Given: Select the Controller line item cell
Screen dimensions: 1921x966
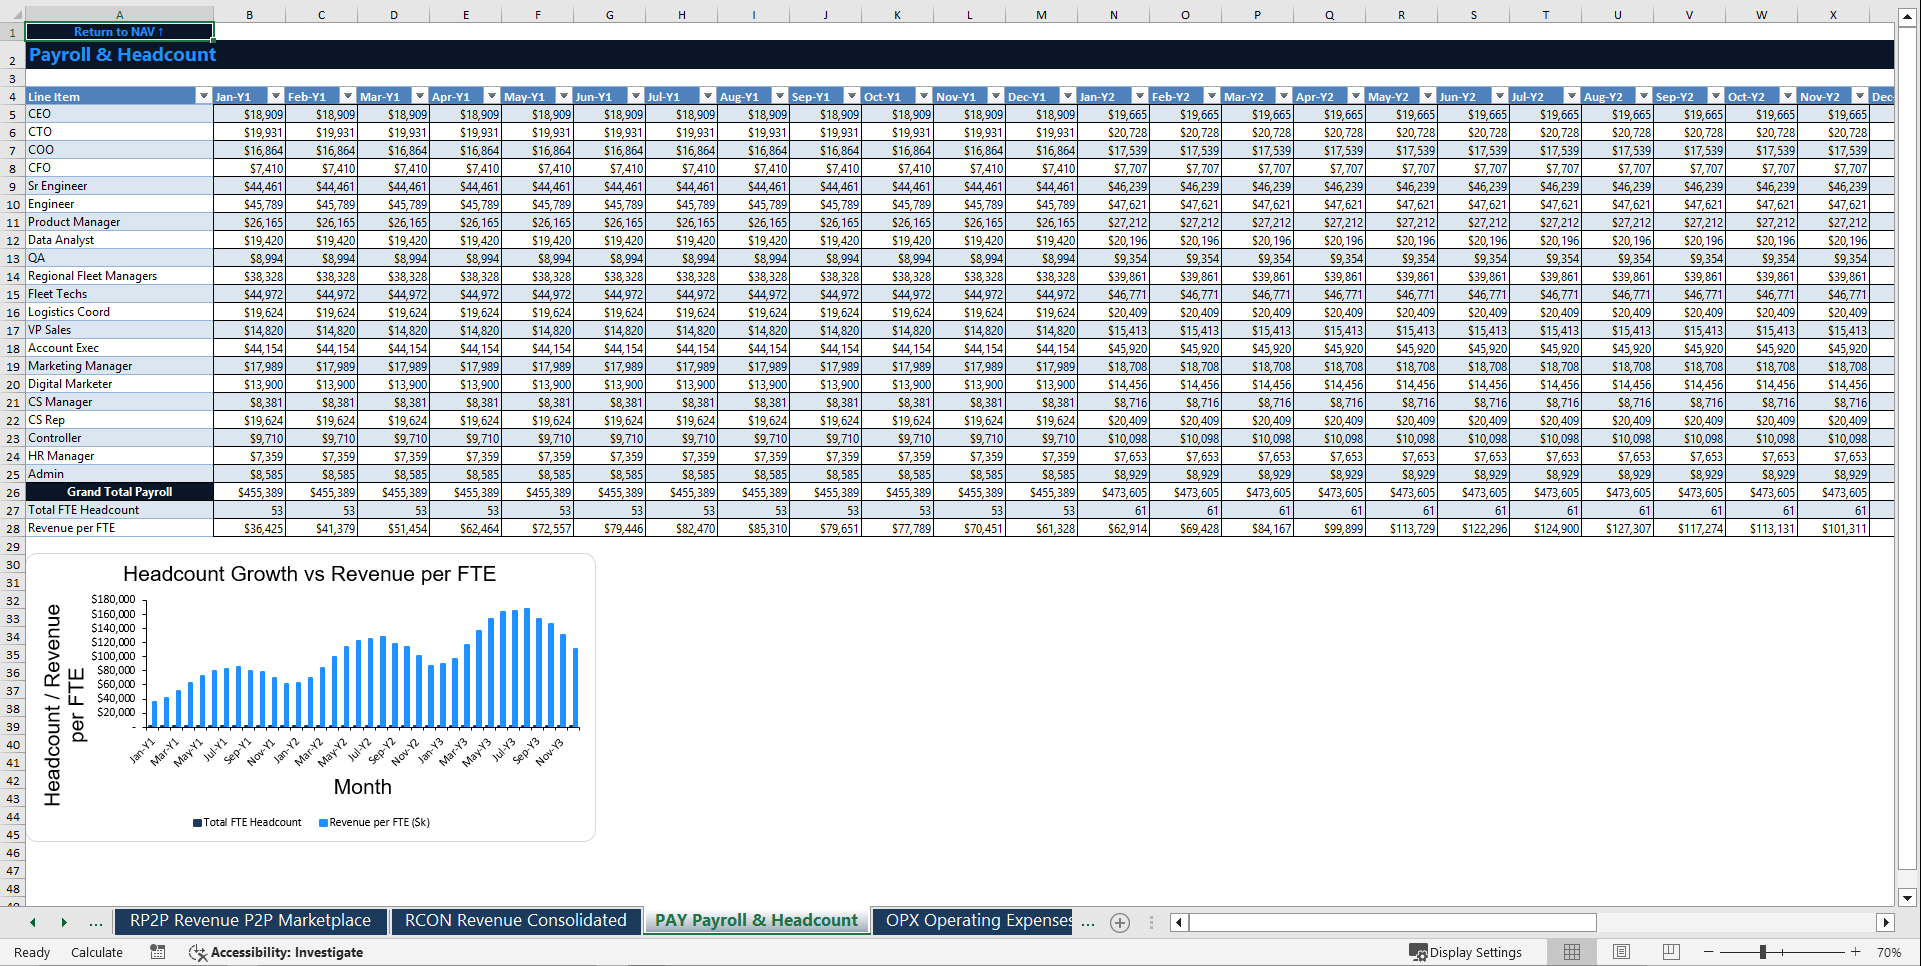Looking at the screenshot, I should pyautogui.click(x=119, y=438).
